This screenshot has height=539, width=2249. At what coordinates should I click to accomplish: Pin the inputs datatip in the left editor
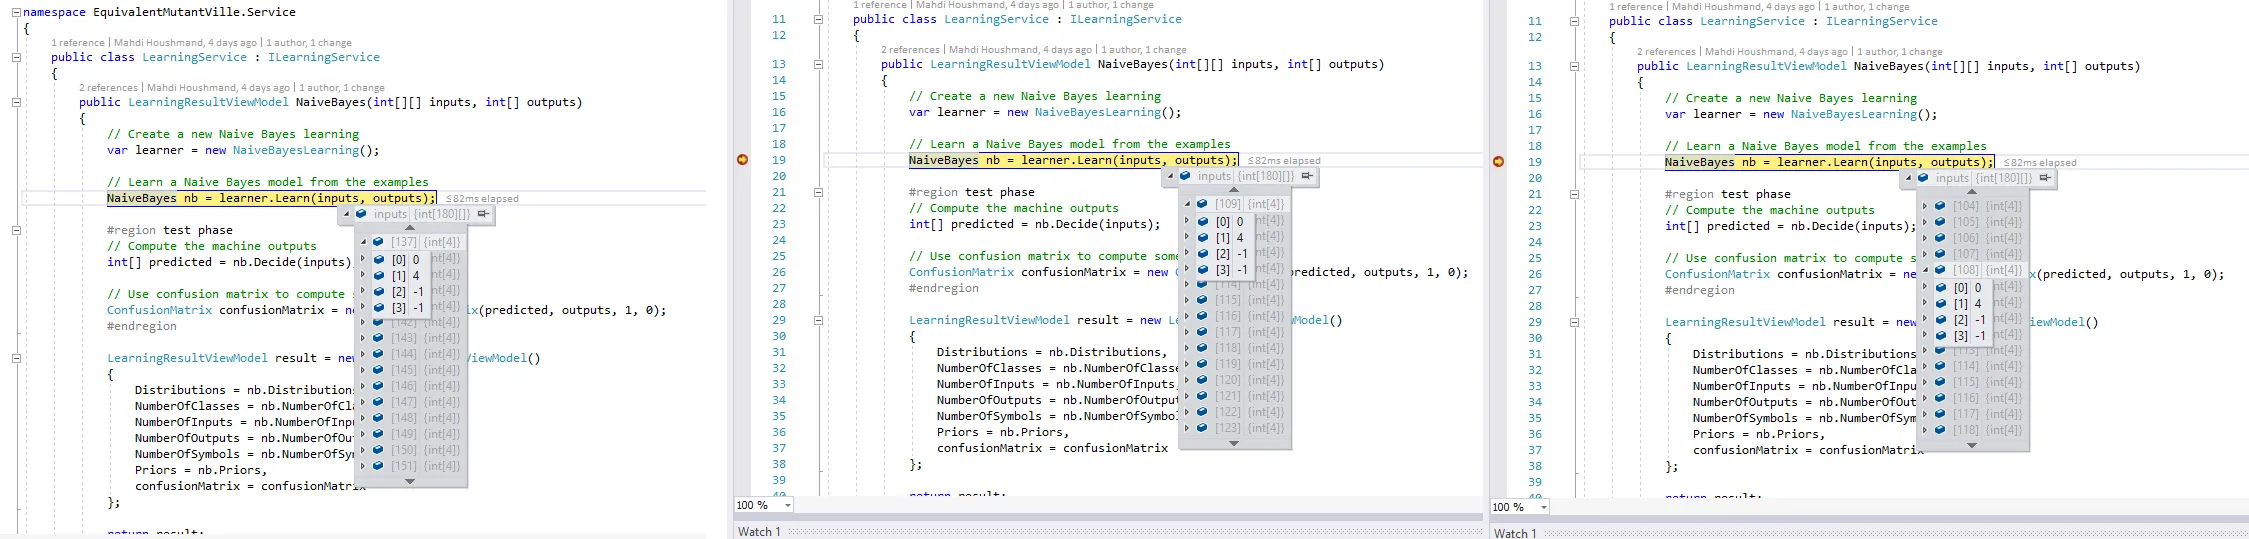click(x=482, y=214)
